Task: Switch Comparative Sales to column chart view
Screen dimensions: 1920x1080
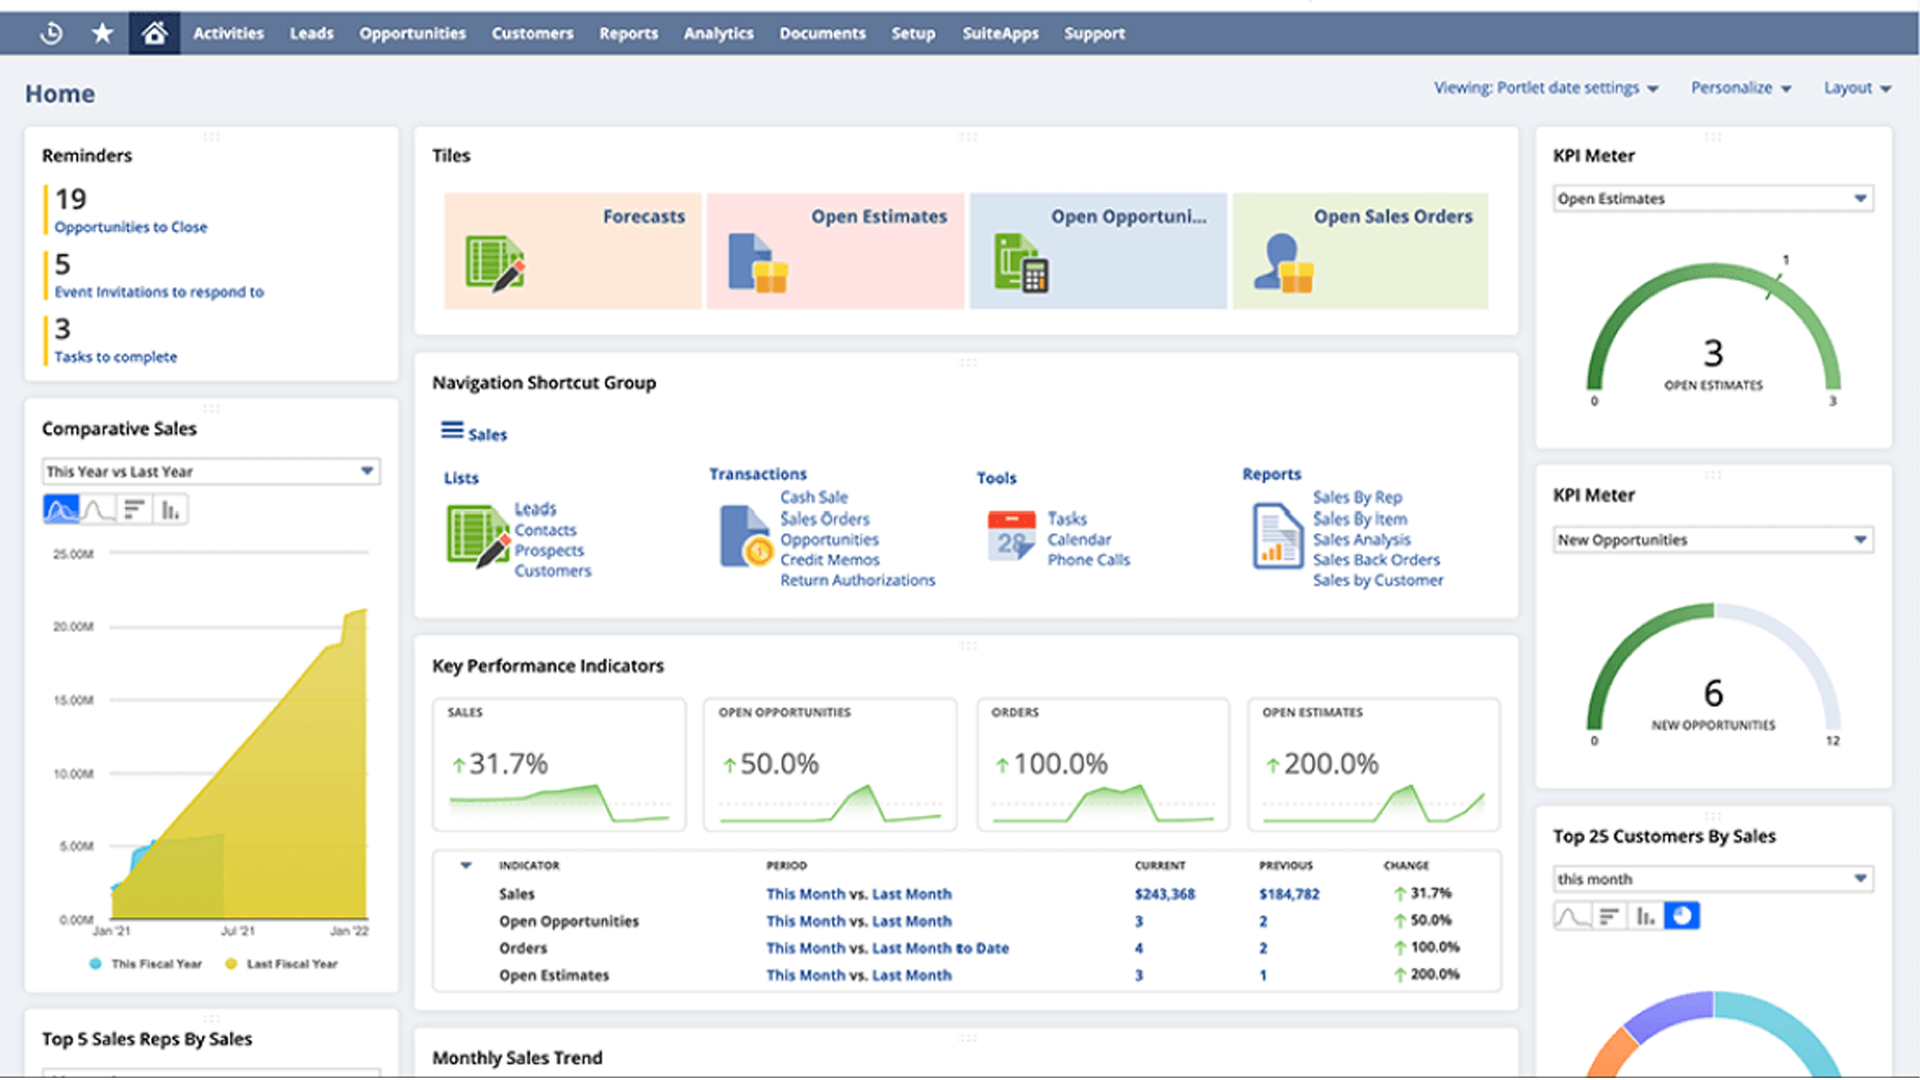Action: (171, 510)
